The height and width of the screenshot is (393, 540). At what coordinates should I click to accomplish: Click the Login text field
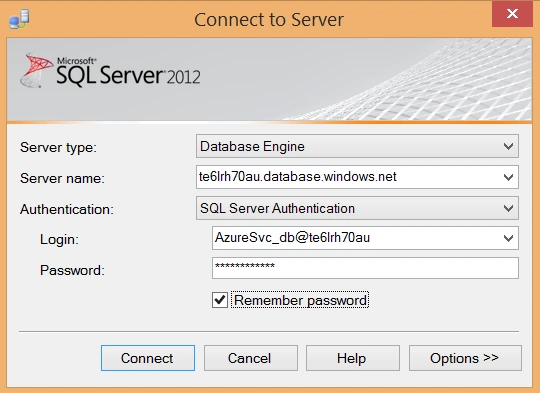(x=355, y=238)
